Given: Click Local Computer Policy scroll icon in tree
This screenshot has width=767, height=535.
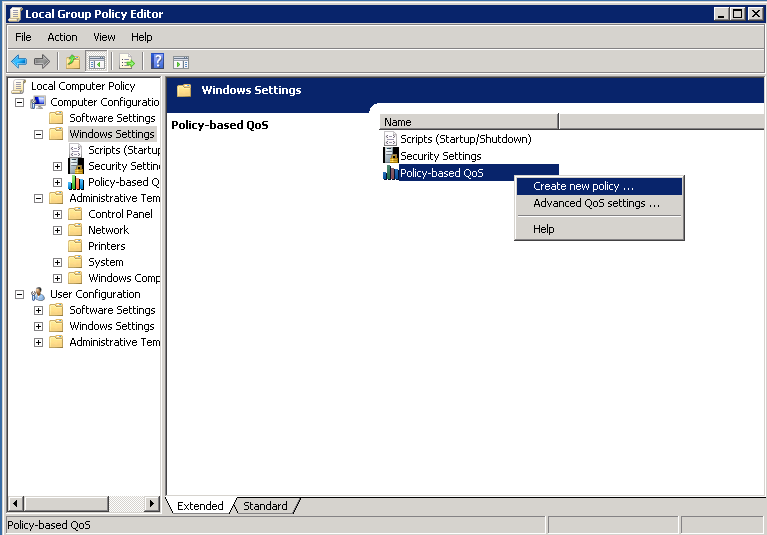Looking at the screenshot, I should click(19, 87).
